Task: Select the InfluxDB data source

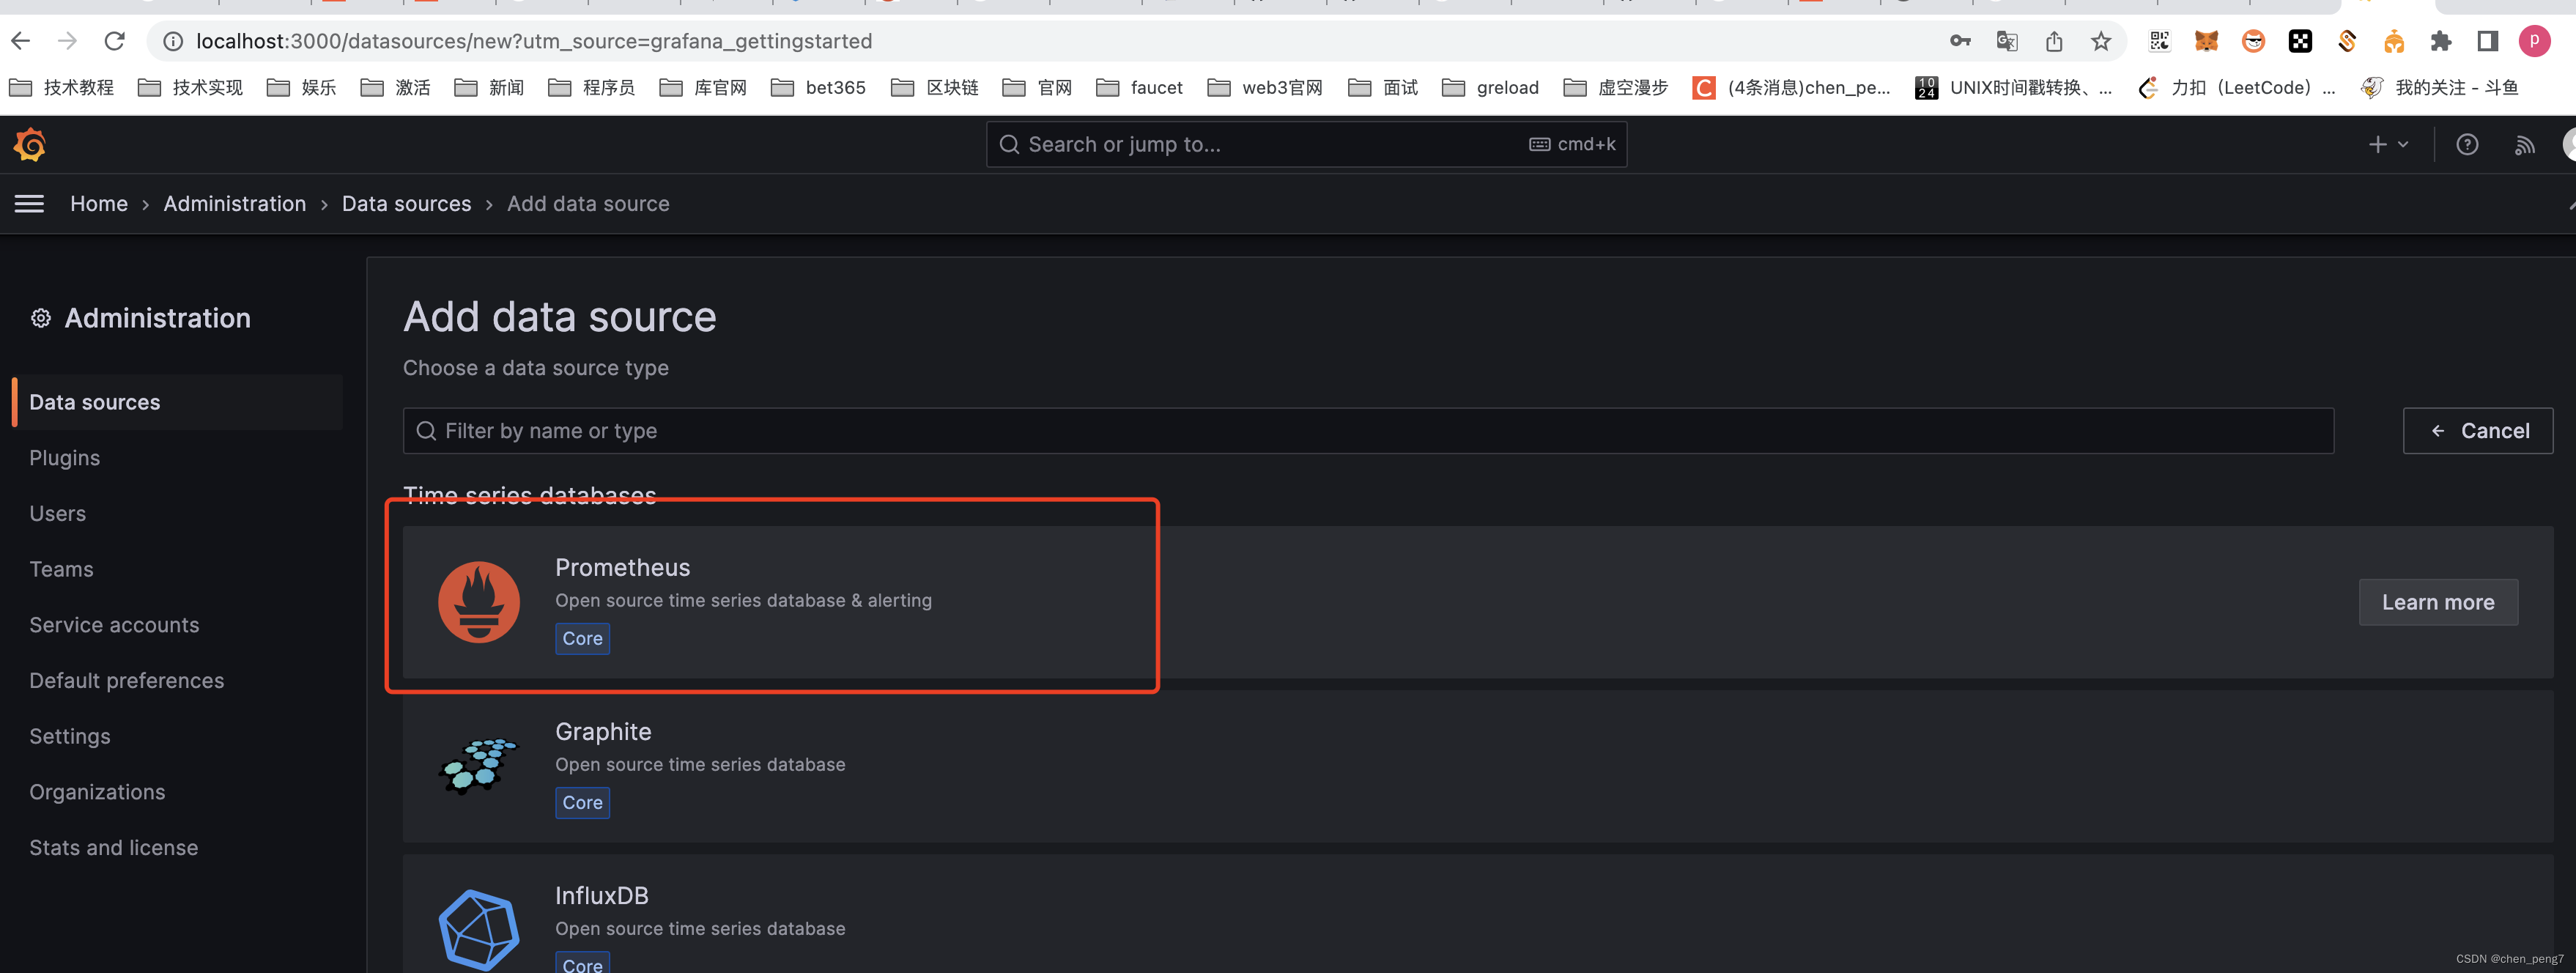Action: 1478,913
